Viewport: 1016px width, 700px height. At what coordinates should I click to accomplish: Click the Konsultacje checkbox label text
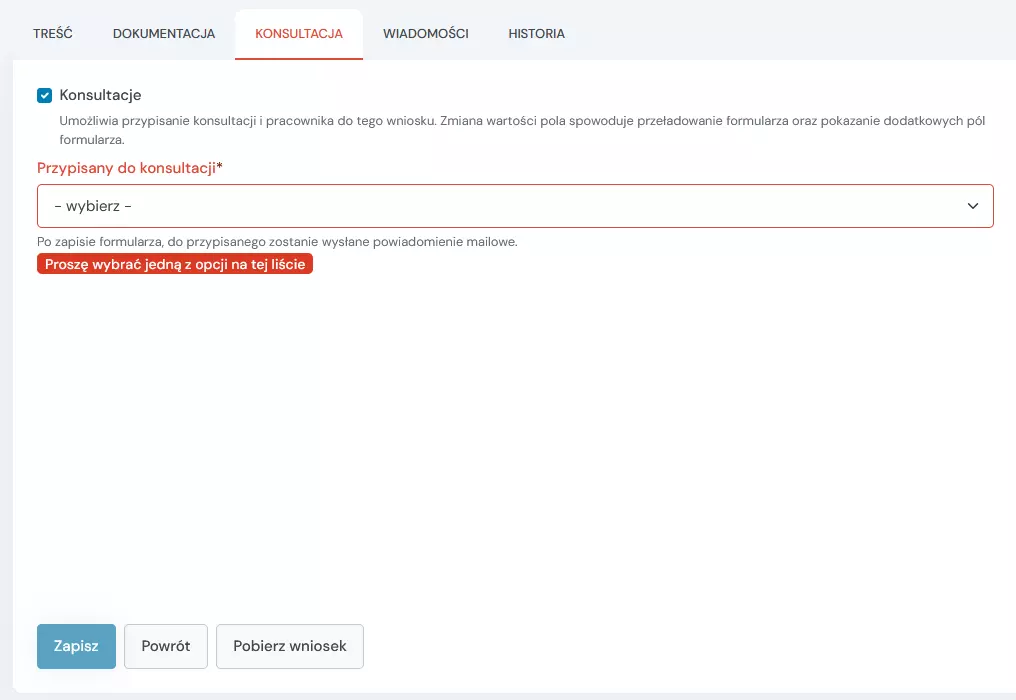pos(100,95)
